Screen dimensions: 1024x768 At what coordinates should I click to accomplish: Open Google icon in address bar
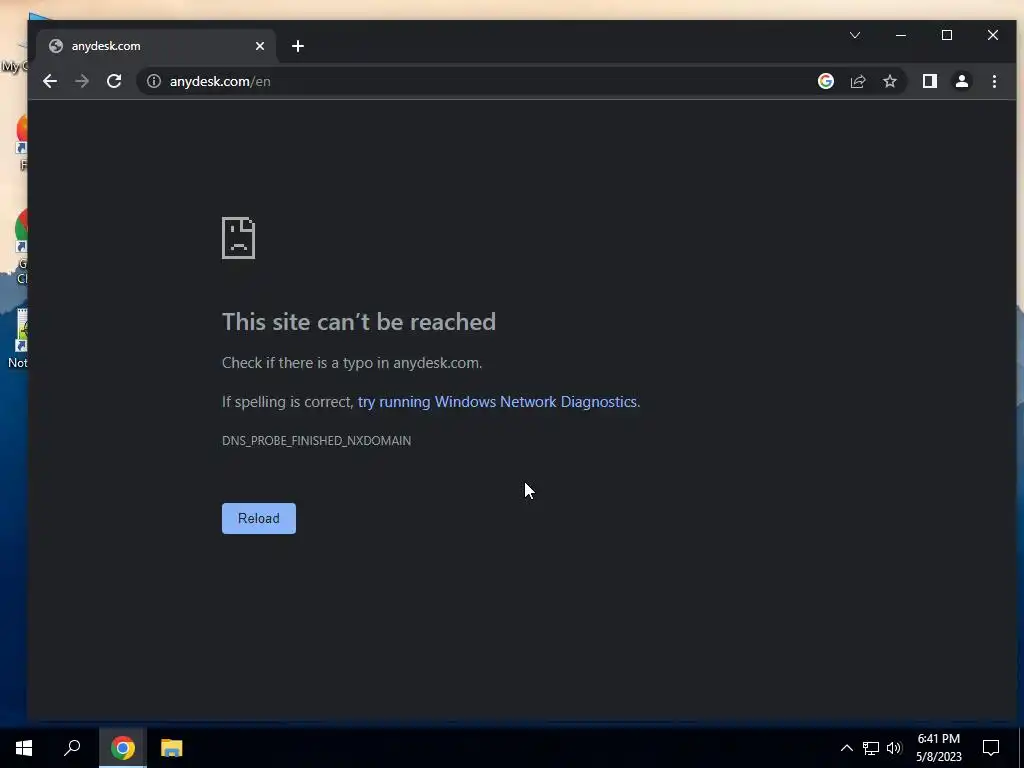click(825, 81)
